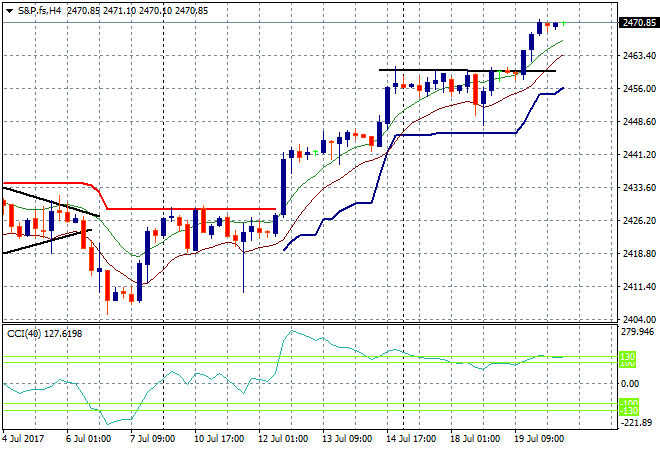This screenshot has height=450, width=660.
Task: Click the -221.89 CCI scale value
Action: point(638,422)
